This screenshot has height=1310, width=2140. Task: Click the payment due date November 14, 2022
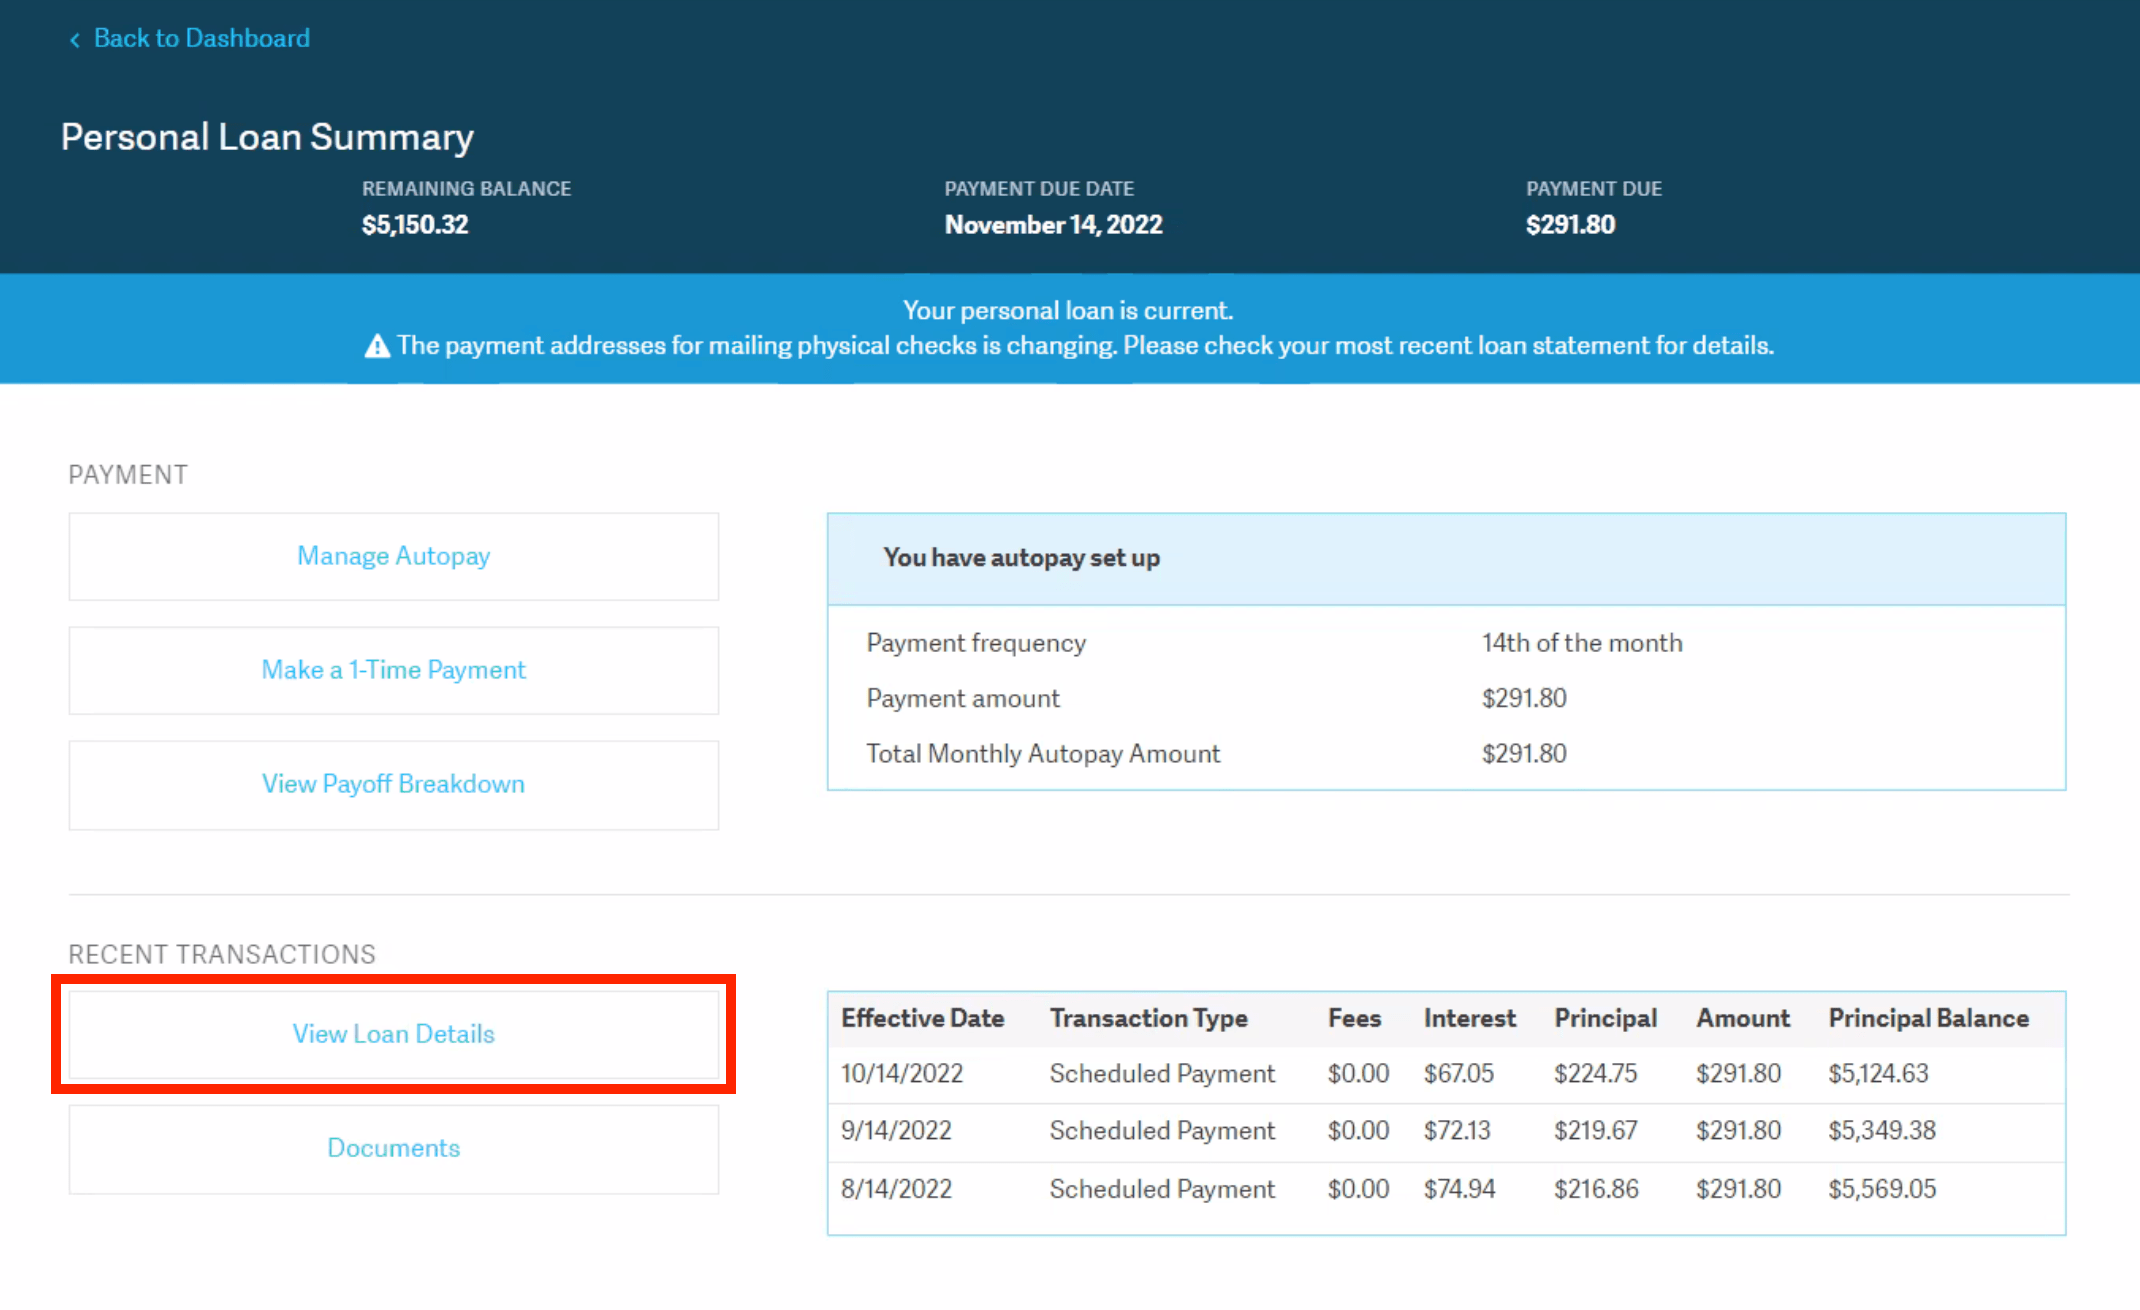pos(1053,224)
